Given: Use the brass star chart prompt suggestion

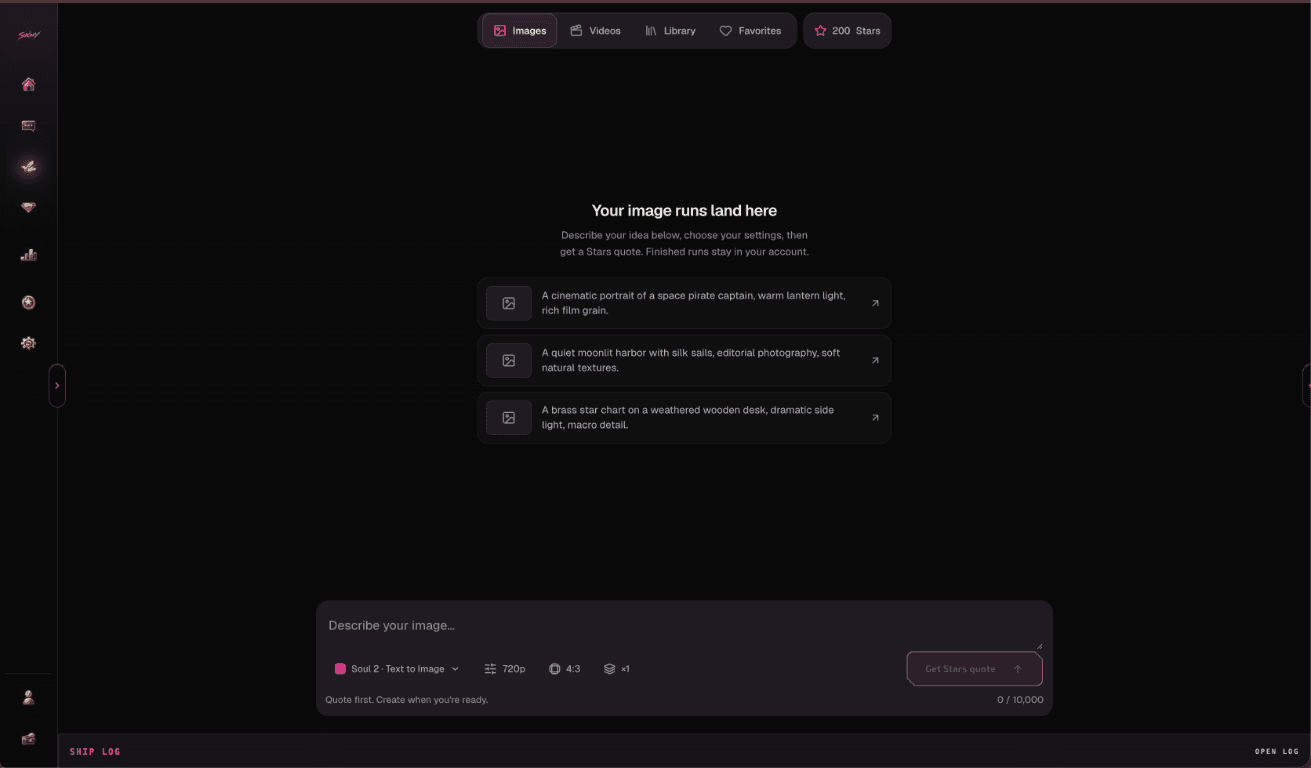Looking at the screenshot, I should click(x=684, y=417).
